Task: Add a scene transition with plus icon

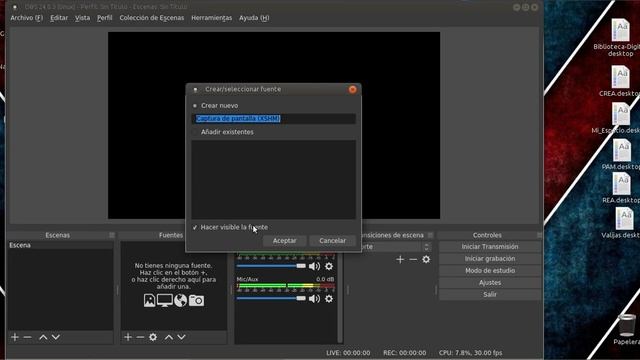Action: [400, 260]
